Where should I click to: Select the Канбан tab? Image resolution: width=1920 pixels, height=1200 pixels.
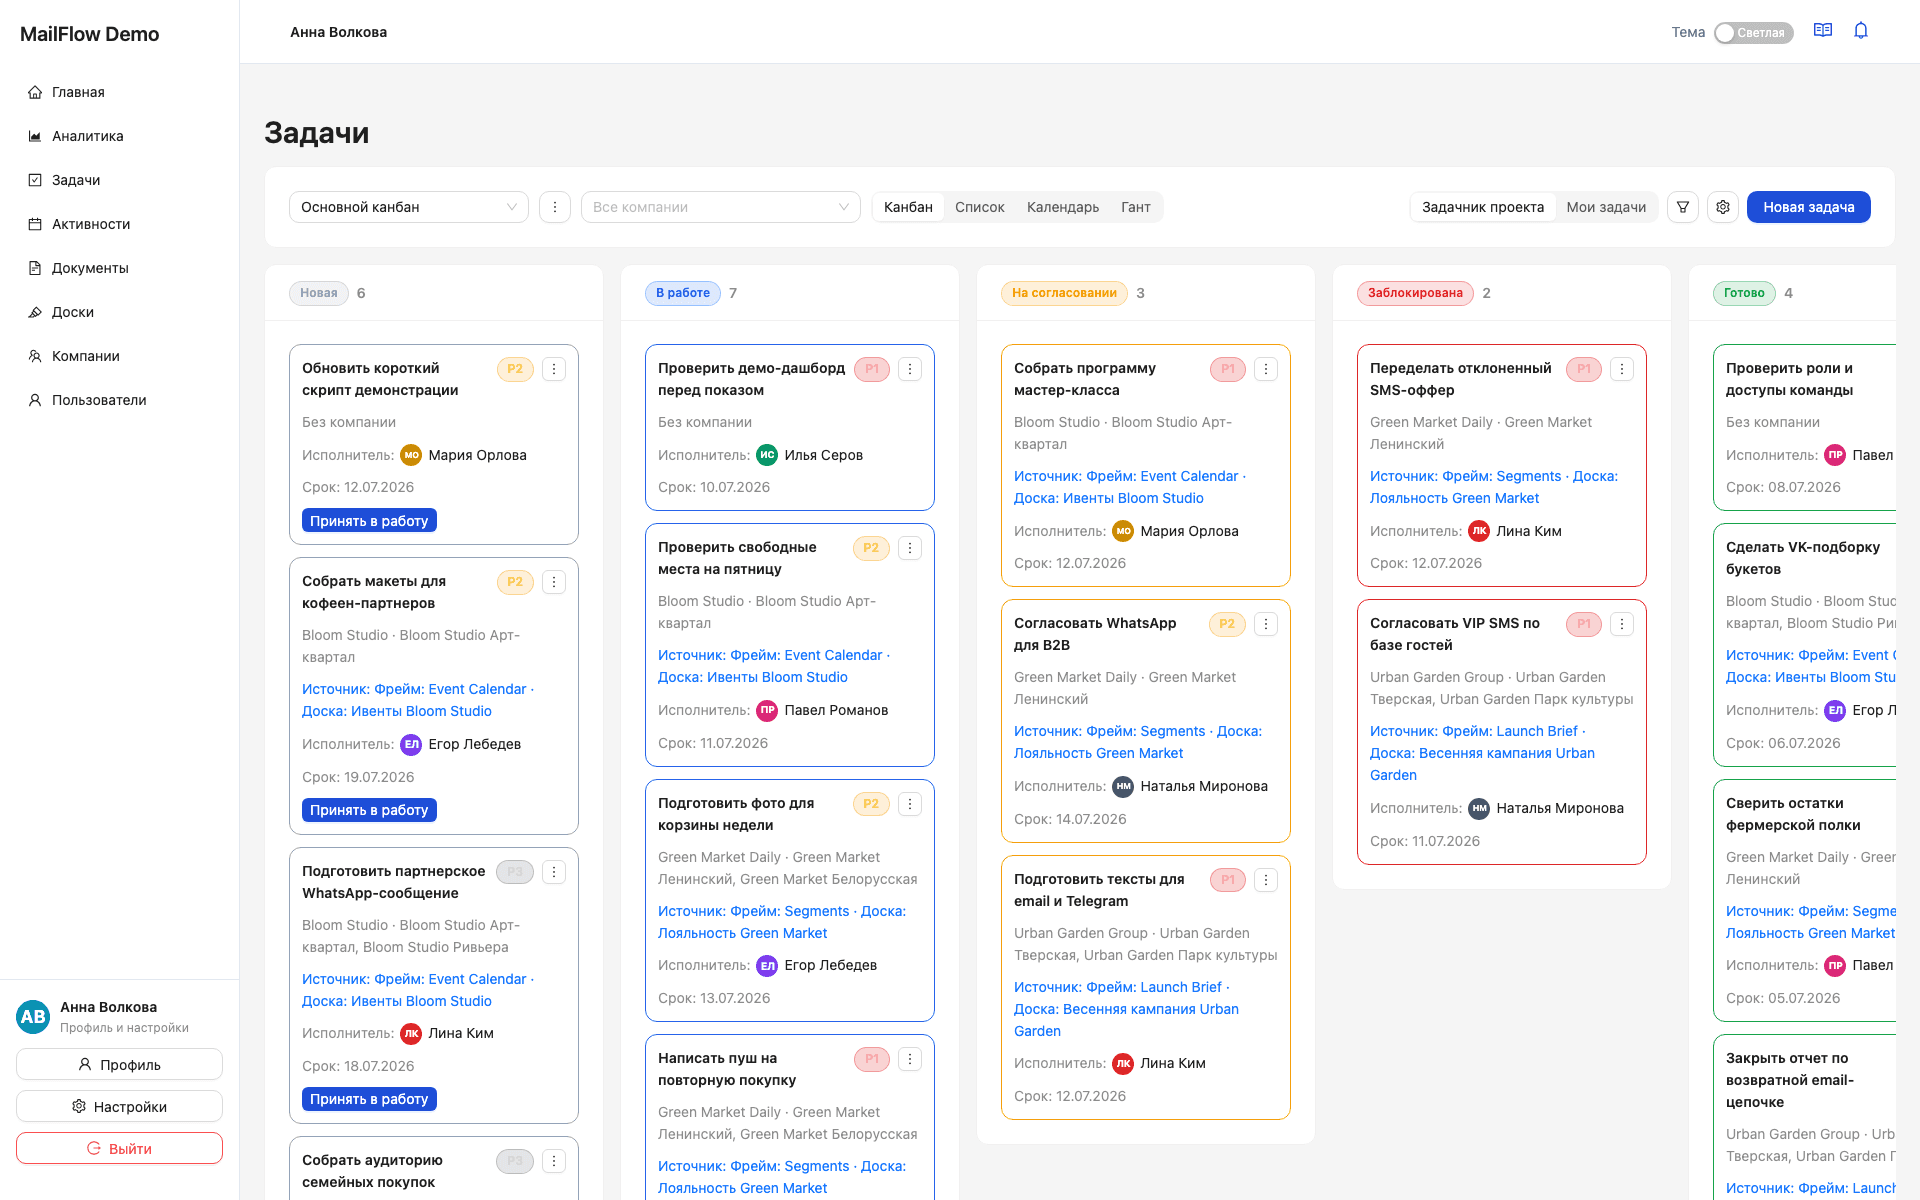(908, 207)
